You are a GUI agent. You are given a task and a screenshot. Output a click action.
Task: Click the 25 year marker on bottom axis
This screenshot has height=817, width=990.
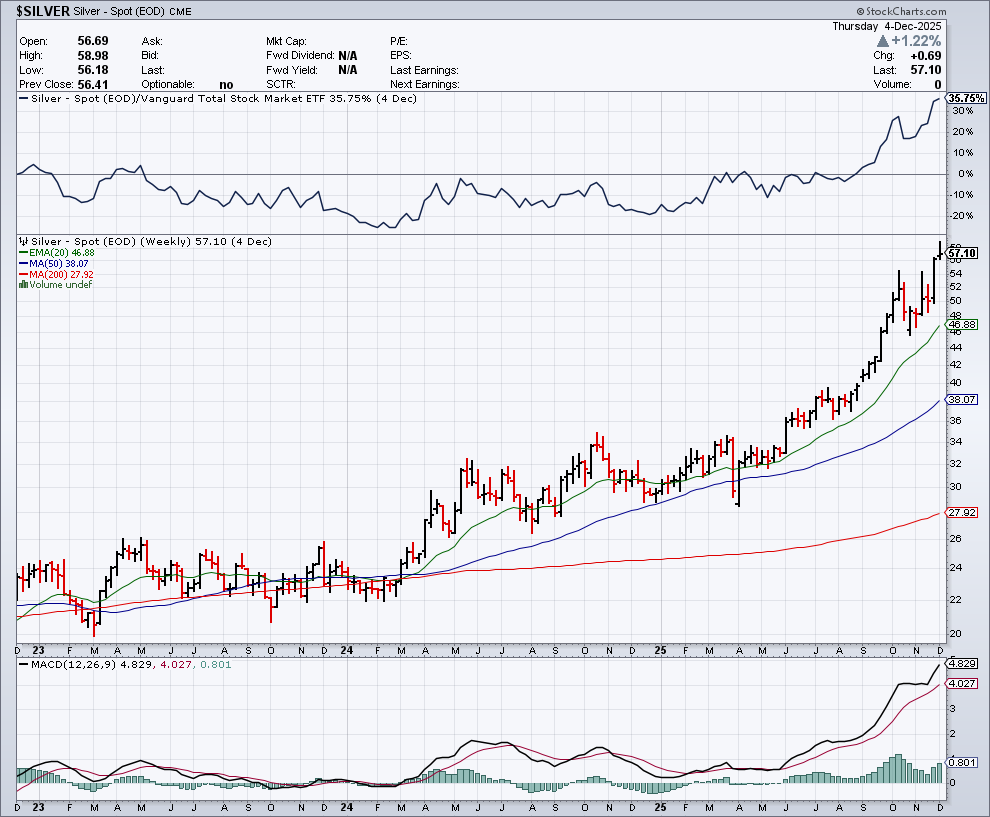tap(659, 806)
